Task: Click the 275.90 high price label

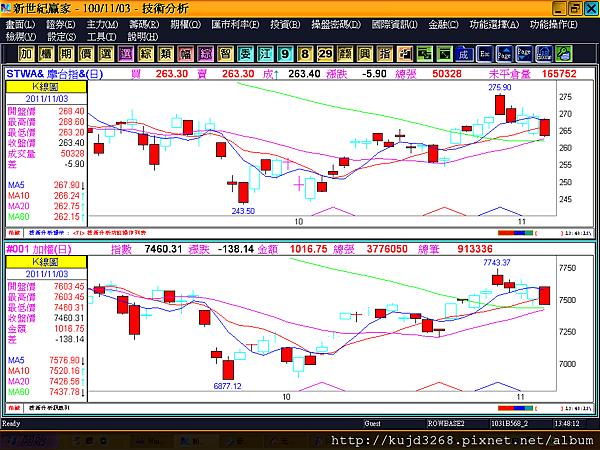Action: coord(500,87)
